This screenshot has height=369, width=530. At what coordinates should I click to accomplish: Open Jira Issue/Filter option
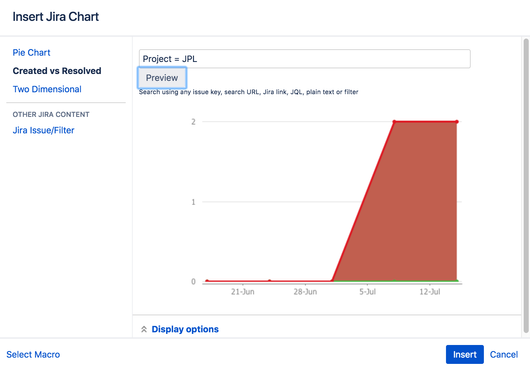[x=43, y=130]
